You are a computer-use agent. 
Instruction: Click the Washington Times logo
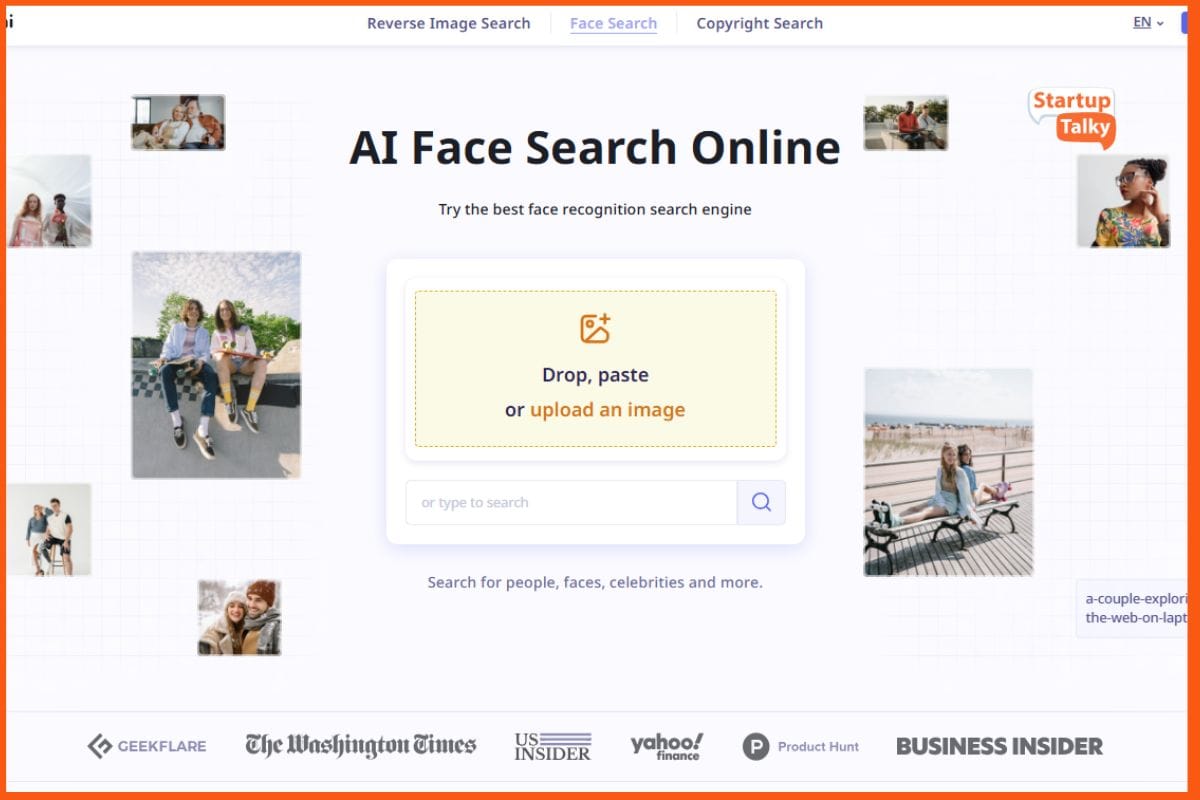click(x=361, y=746)
